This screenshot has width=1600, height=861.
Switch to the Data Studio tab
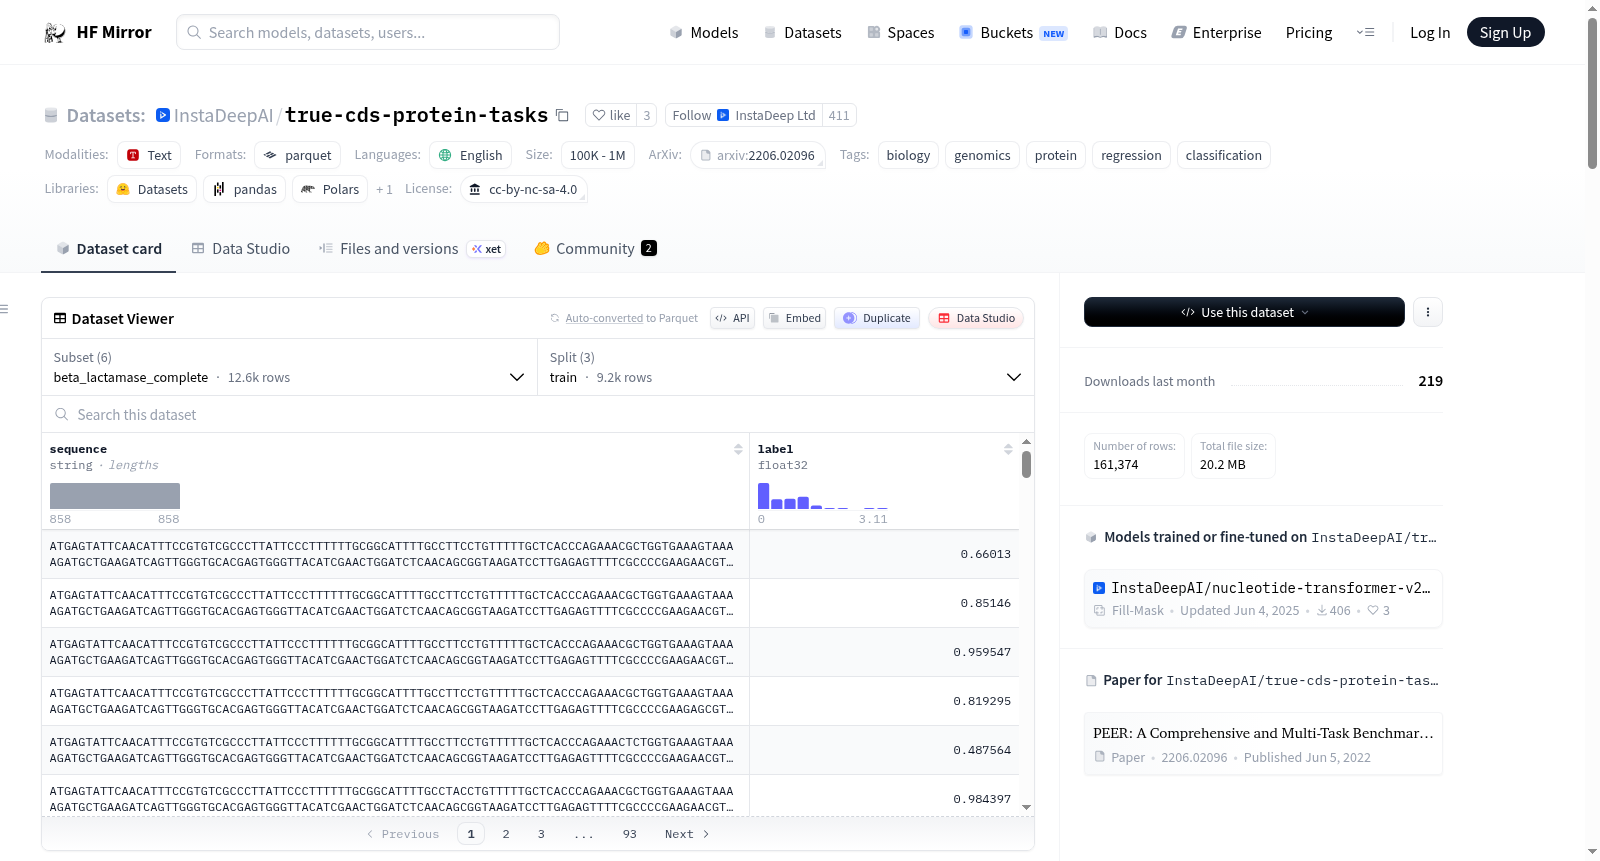[241, 249]
